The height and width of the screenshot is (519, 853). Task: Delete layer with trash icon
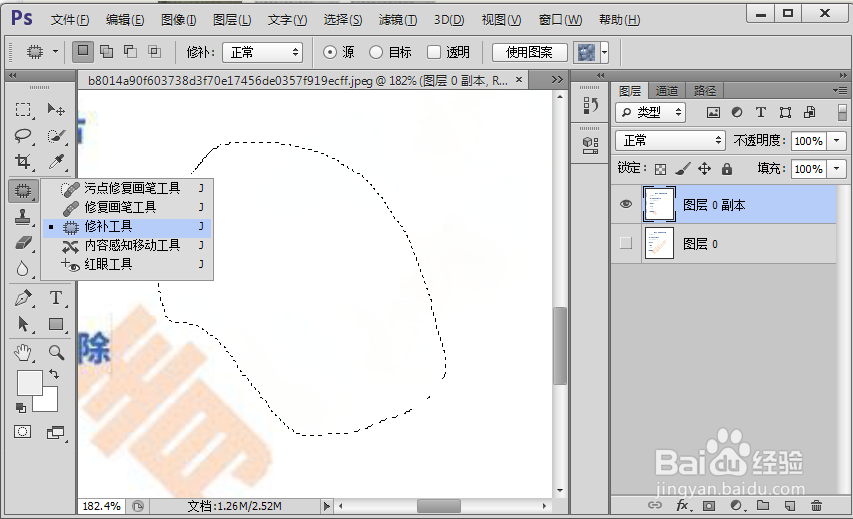[816, 506]
